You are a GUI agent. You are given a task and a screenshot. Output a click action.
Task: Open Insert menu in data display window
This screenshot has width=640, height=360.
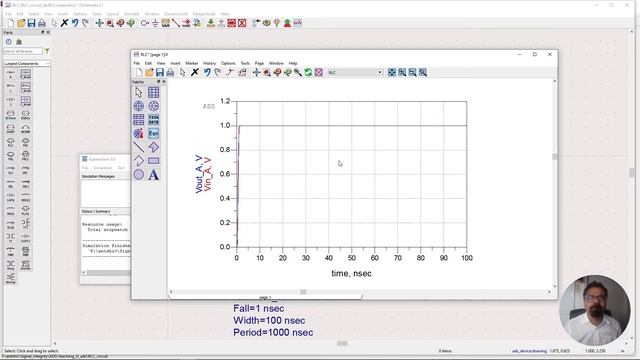coord(175,63)
